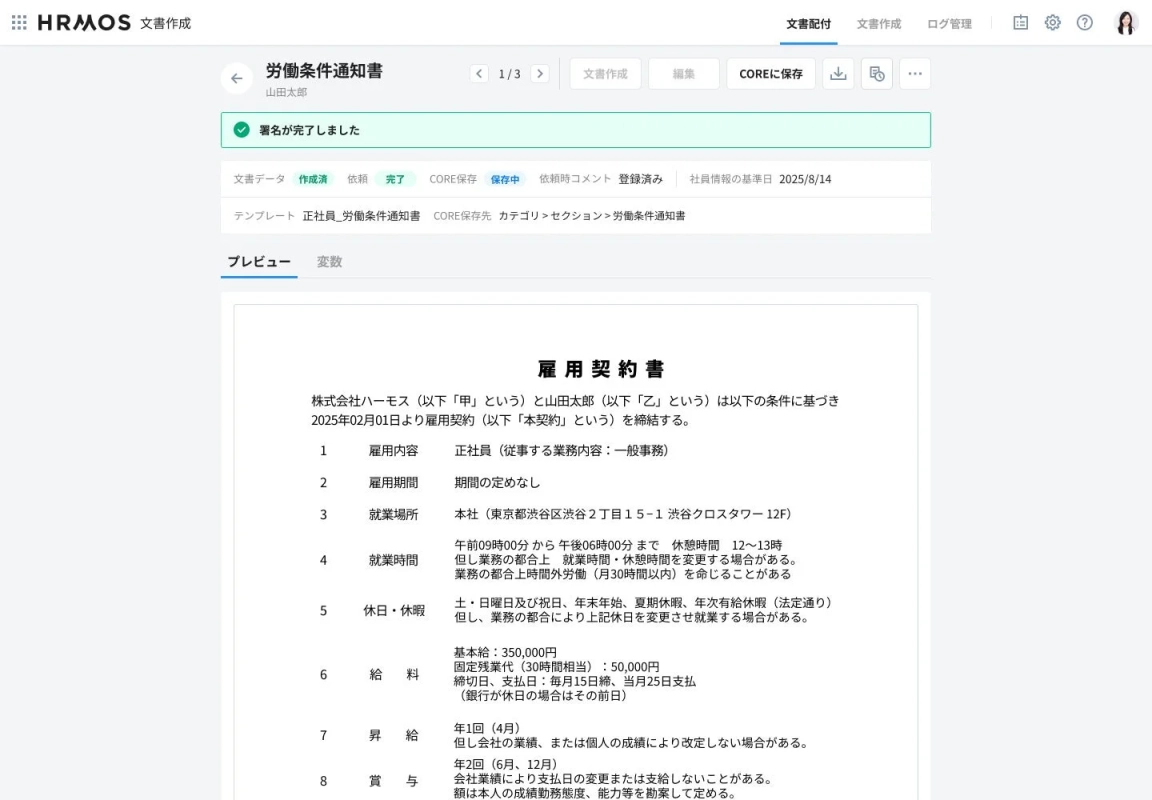This screenshot has height=800, width=1152.
Task: Go back with the left pagination chevron
Action: tap(478, 73)
